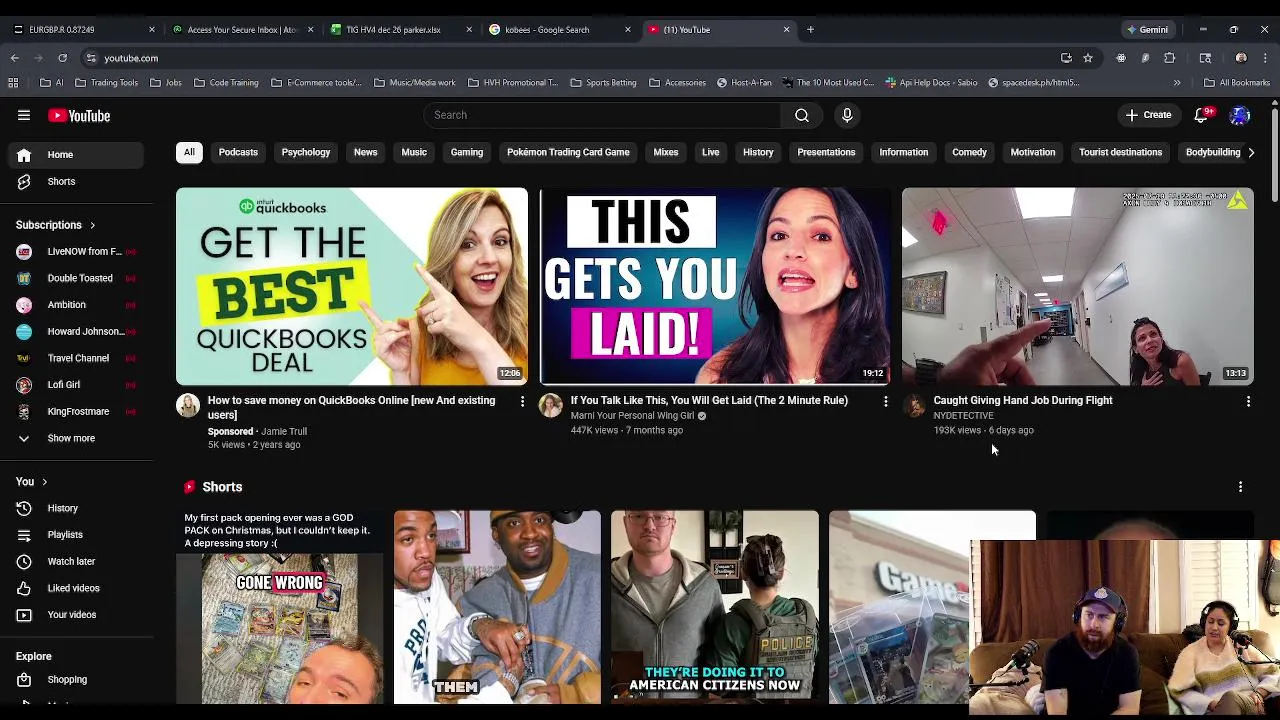Select the Music filter chip

click(414, 152)
